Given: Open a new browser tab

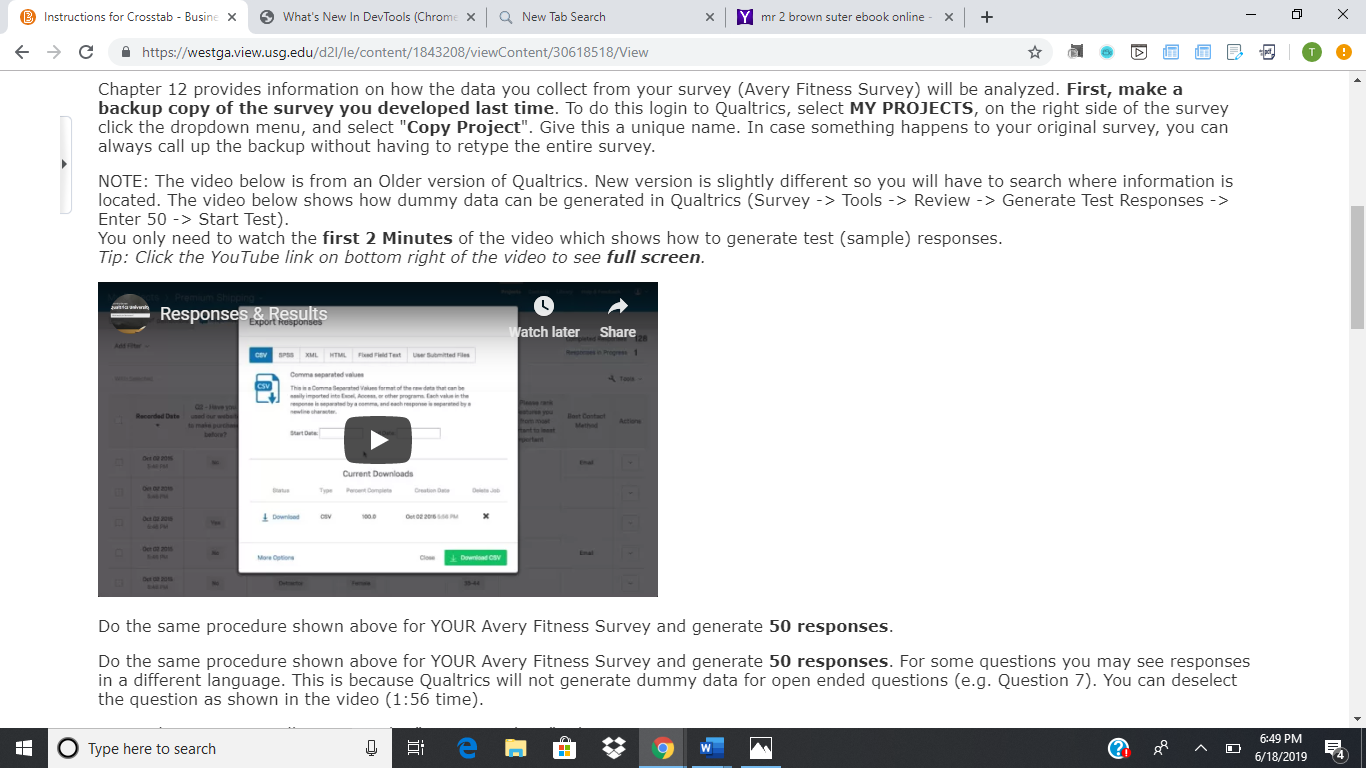Looking at the screenshot, I should coord(987,17).
